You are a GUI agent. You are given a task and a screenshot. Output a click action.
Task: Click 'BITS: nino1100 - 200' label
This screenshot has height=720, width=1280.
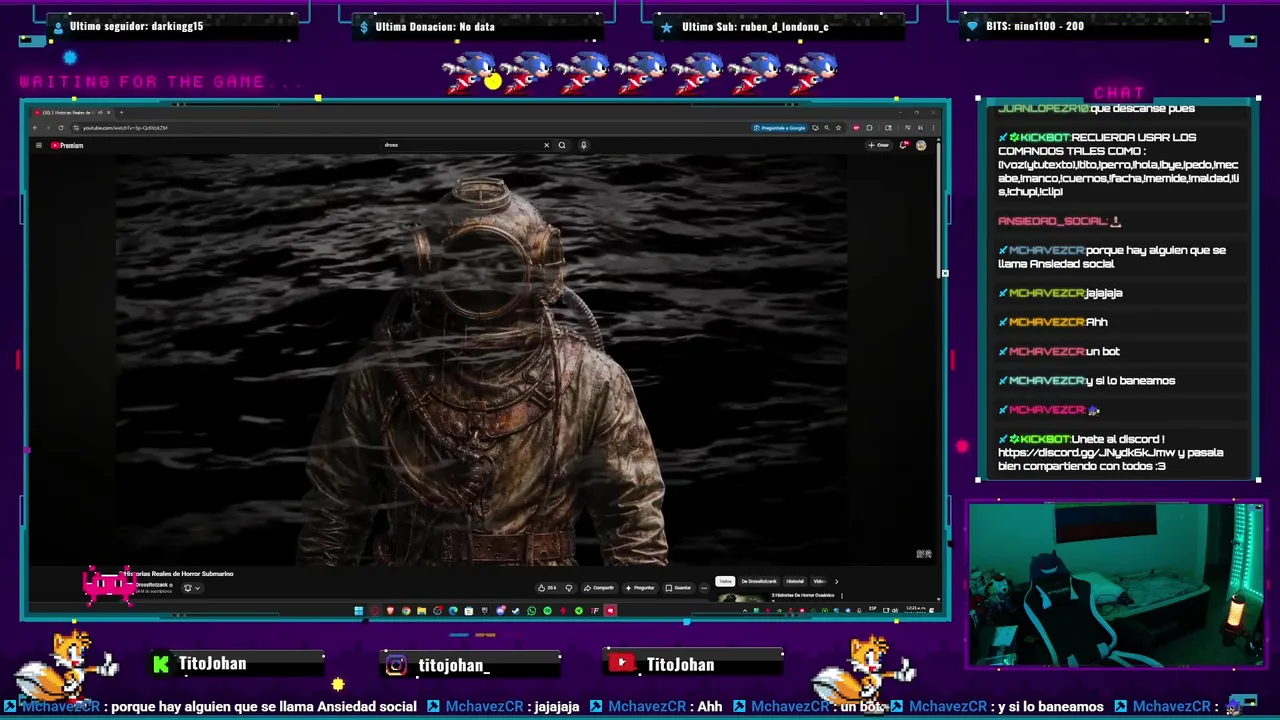(1035, 26)
